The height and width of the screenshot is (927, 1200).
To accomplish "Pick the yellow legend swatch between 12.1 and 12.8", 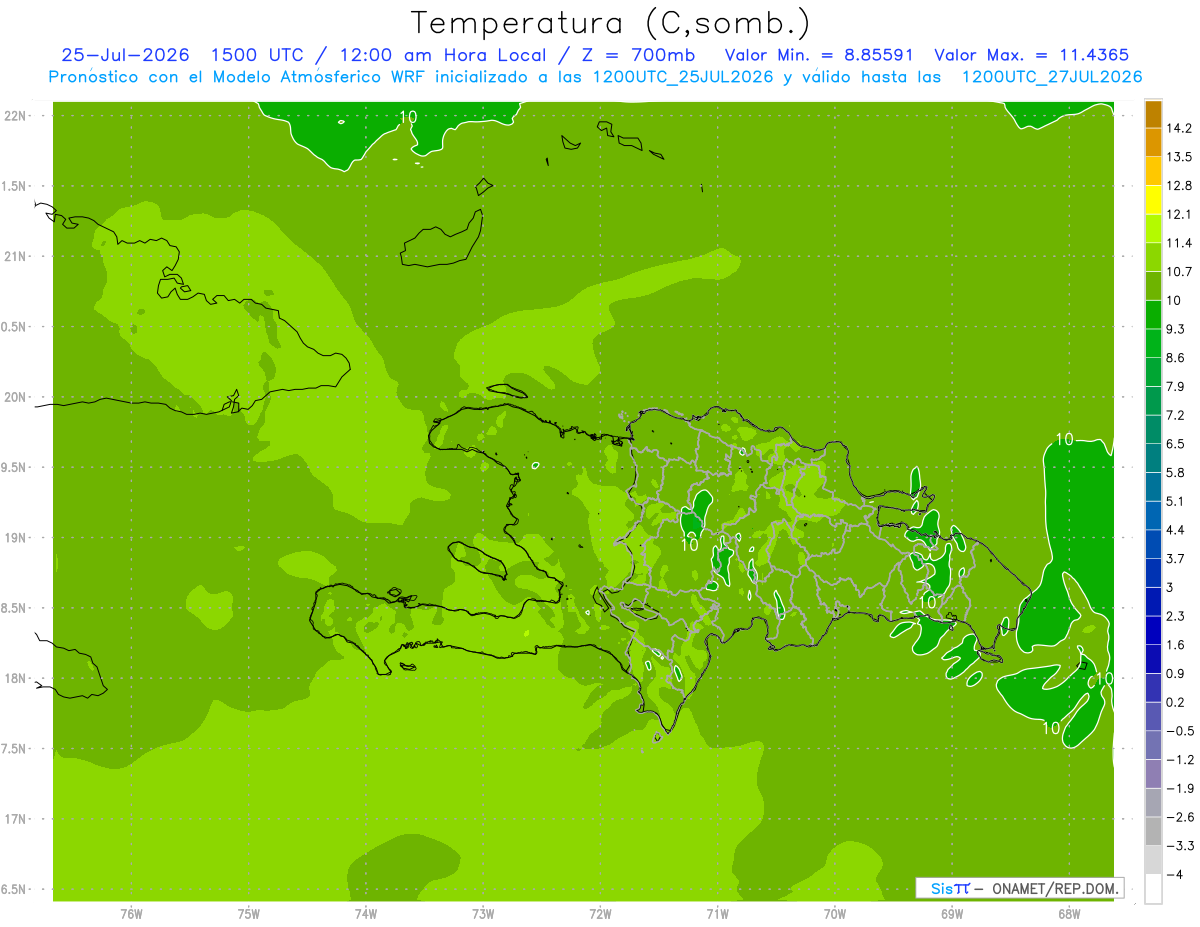I will 1153,200.
